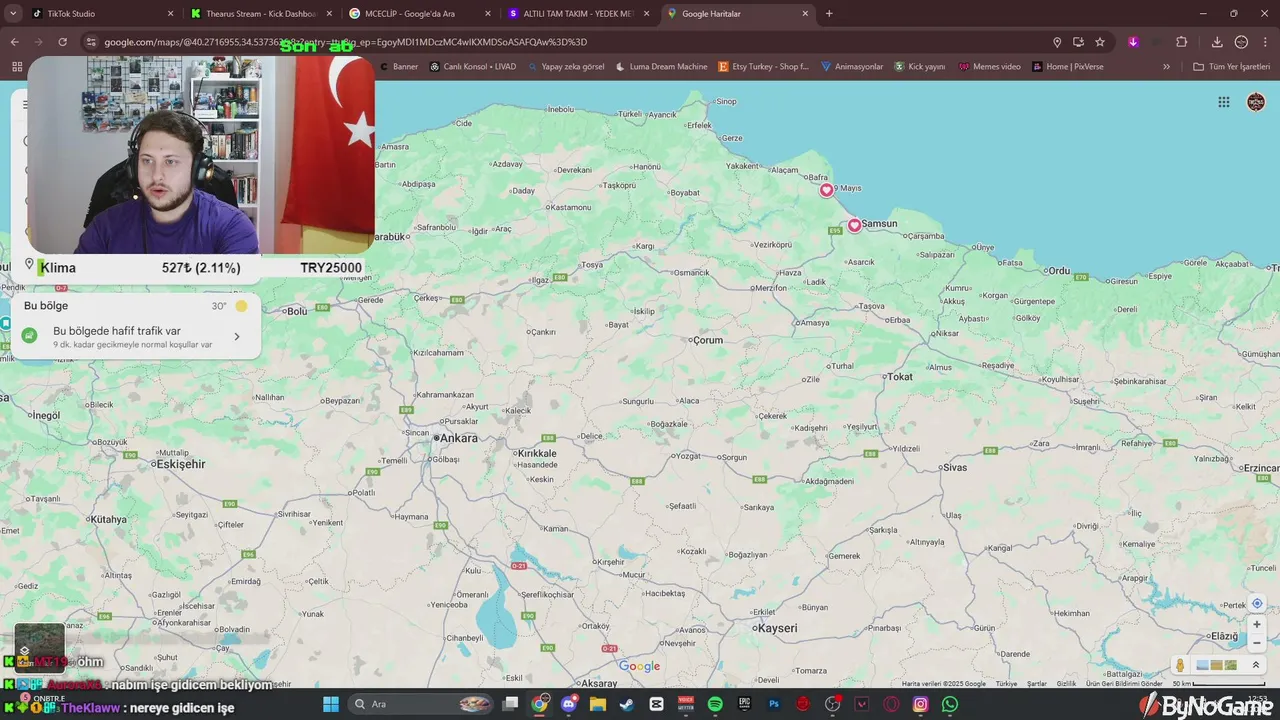Open Task View in the taskbar

510,704
